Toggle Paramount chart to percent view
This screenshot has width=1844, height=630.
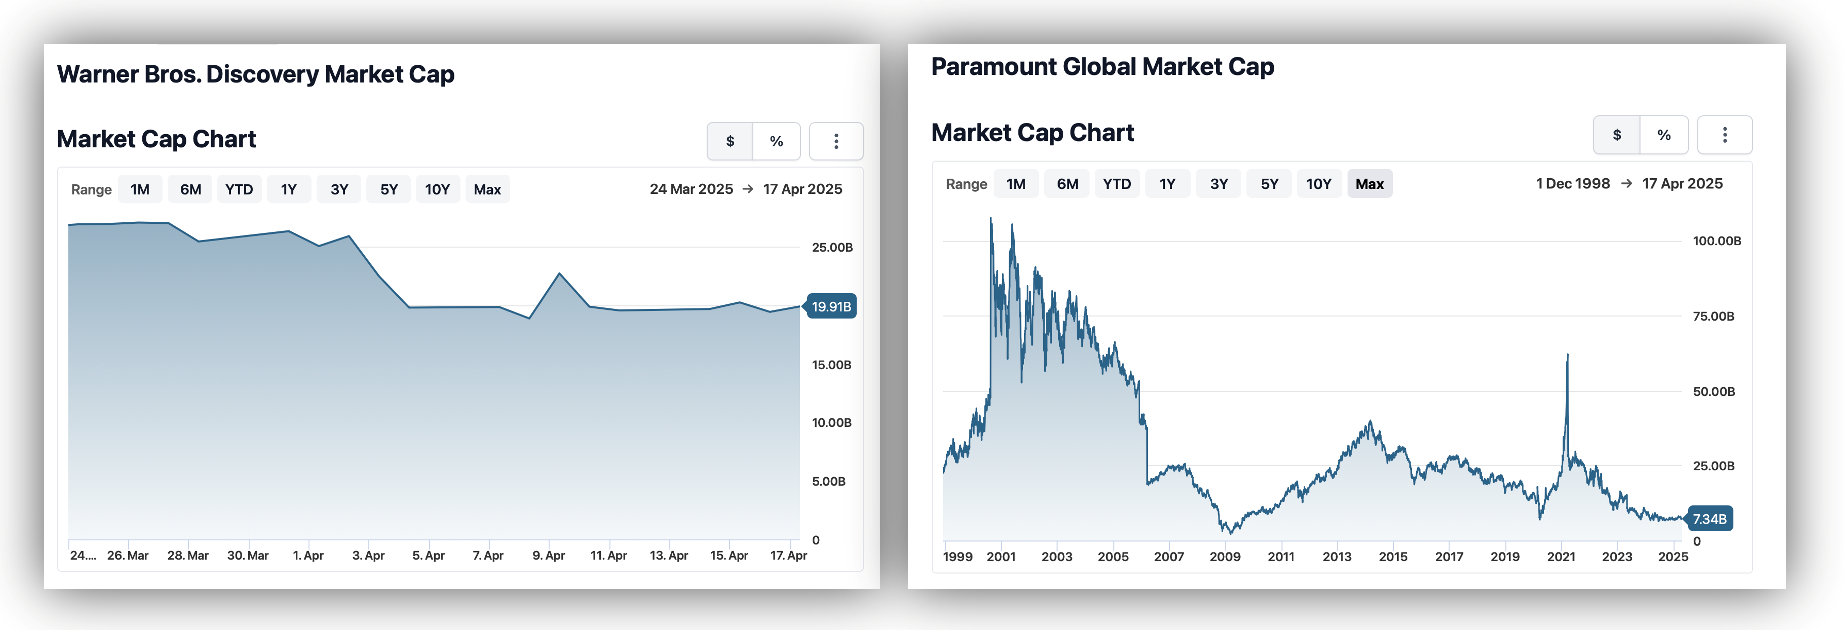(x=1664, y=135)
